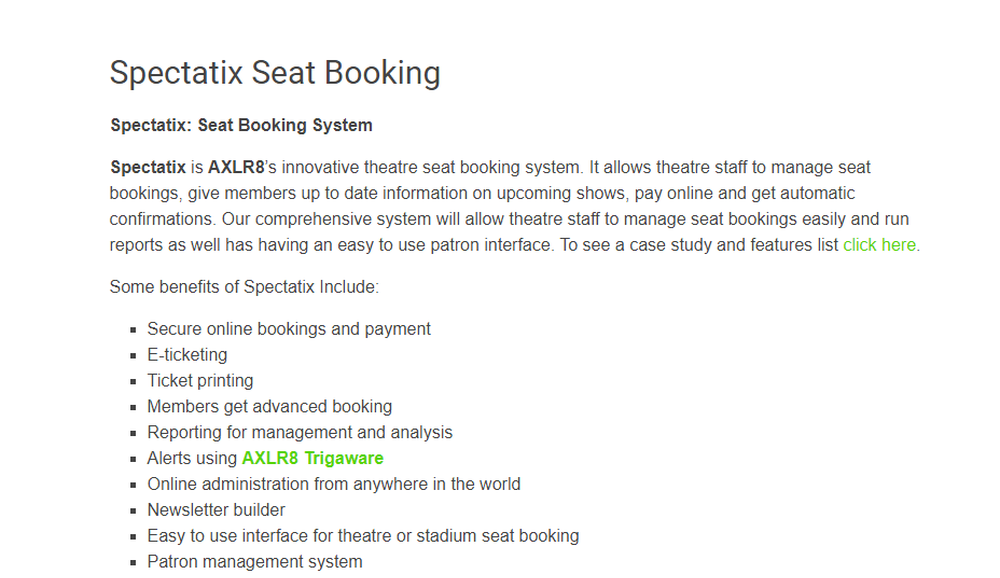The width and height of the screenshot is (1000, 578).
Task: Click the bold 'Spectatix' word starting the paragraph
Action: (148, 167)
